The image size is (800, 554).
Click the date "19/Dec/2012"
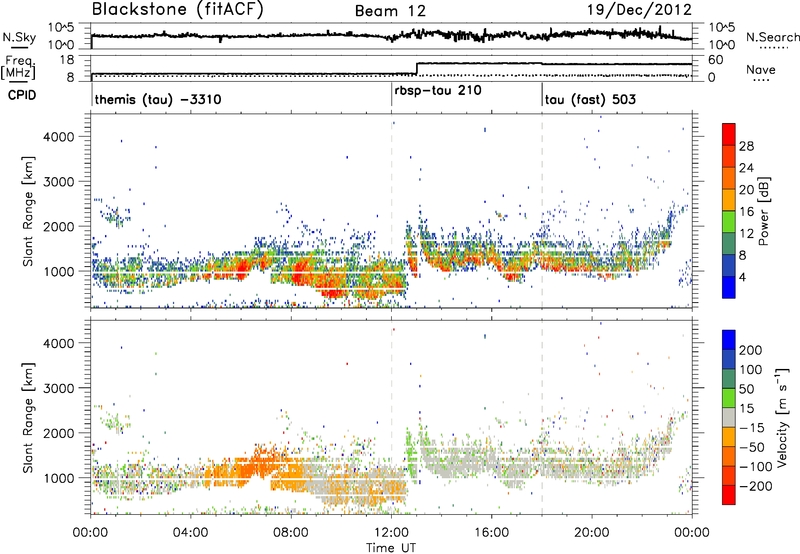pyautogui.click(x=639, y=9)
